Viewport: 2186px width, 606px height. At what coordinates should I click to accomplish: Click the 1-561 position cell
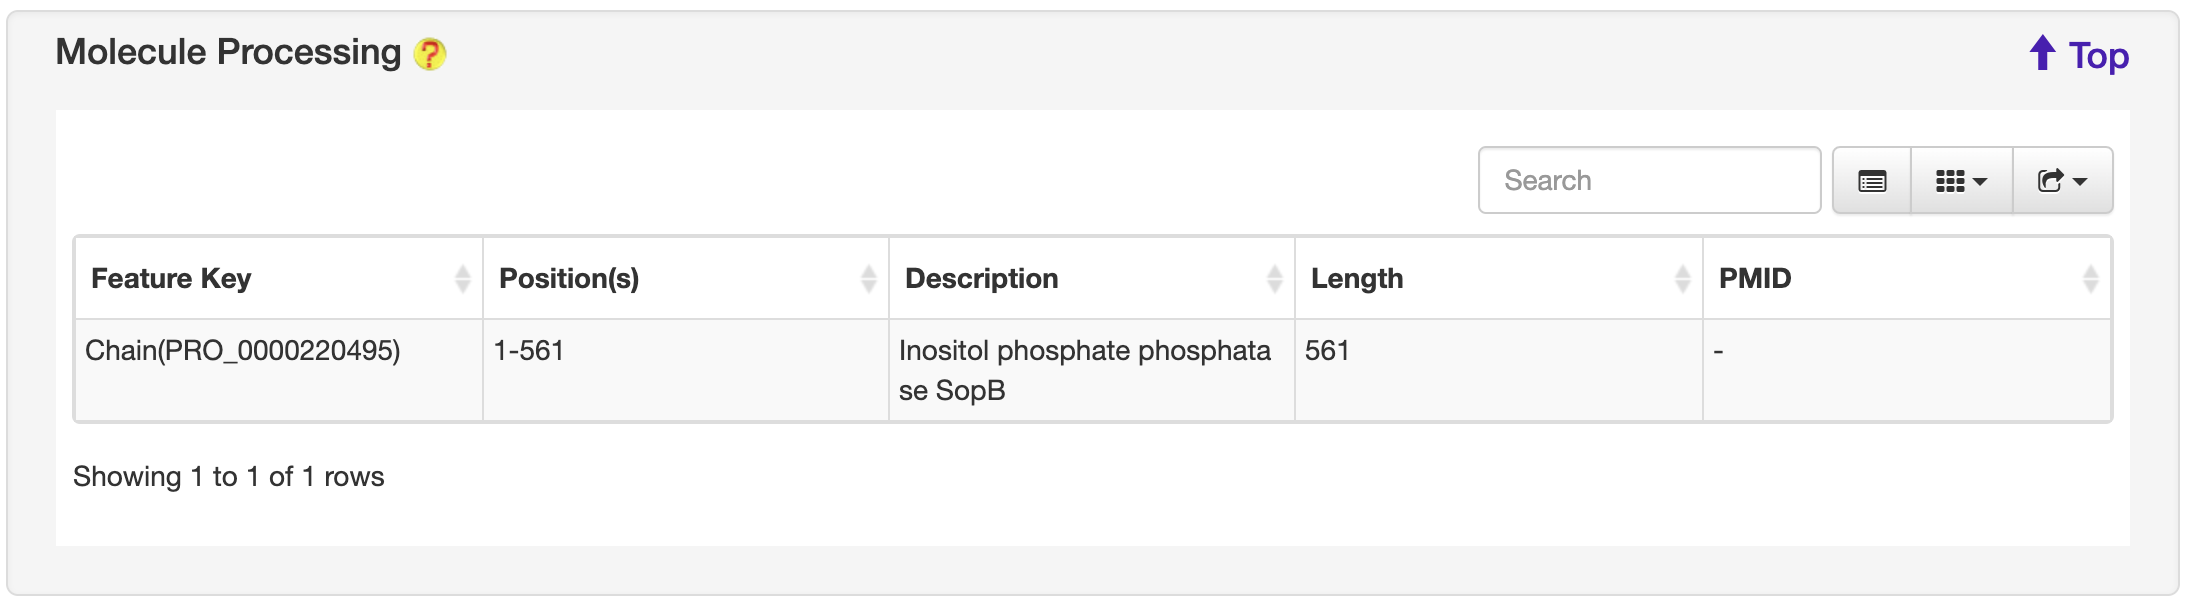(529, 351)
